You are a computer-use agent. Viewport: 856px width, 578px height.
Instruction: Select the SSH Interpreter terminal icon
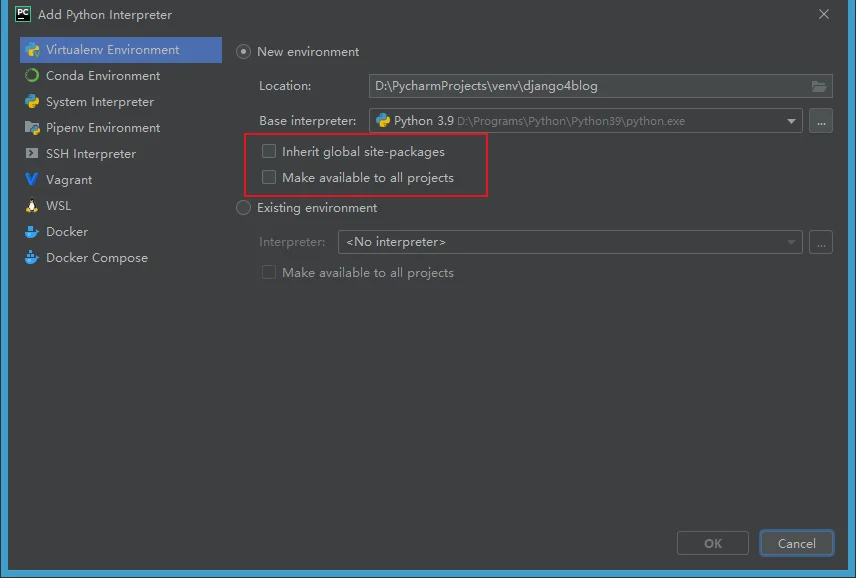[x=32, y=153]
